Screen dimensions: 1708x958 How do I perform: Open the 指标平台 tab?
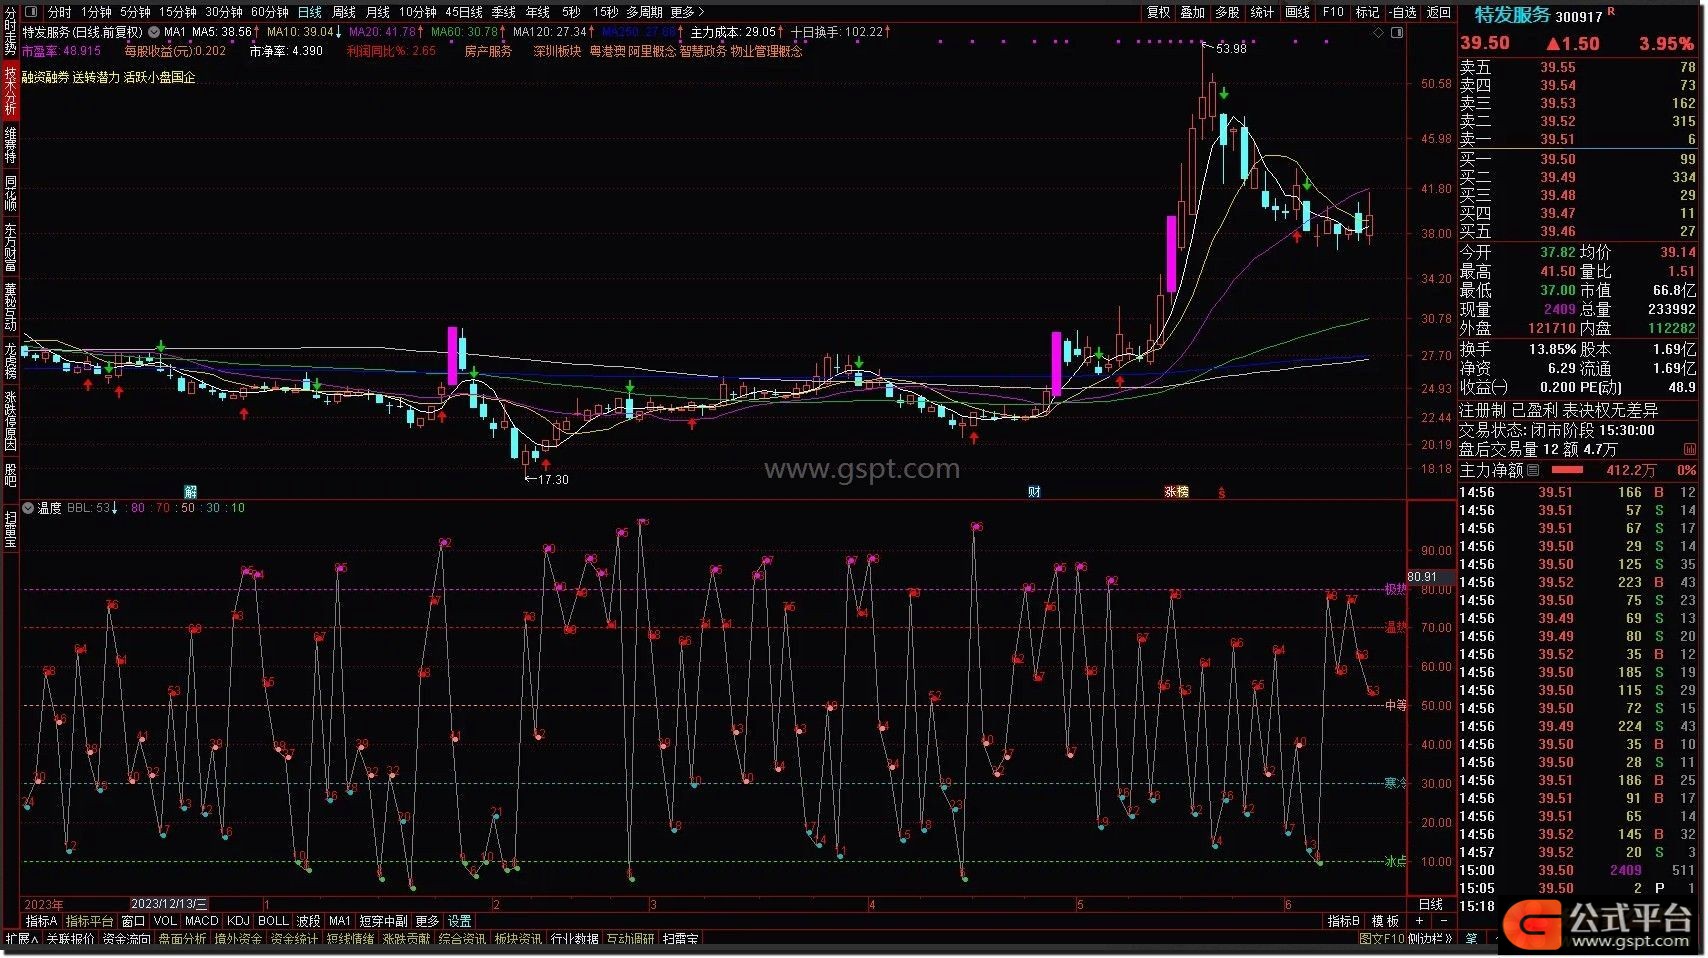pos(90,921)
